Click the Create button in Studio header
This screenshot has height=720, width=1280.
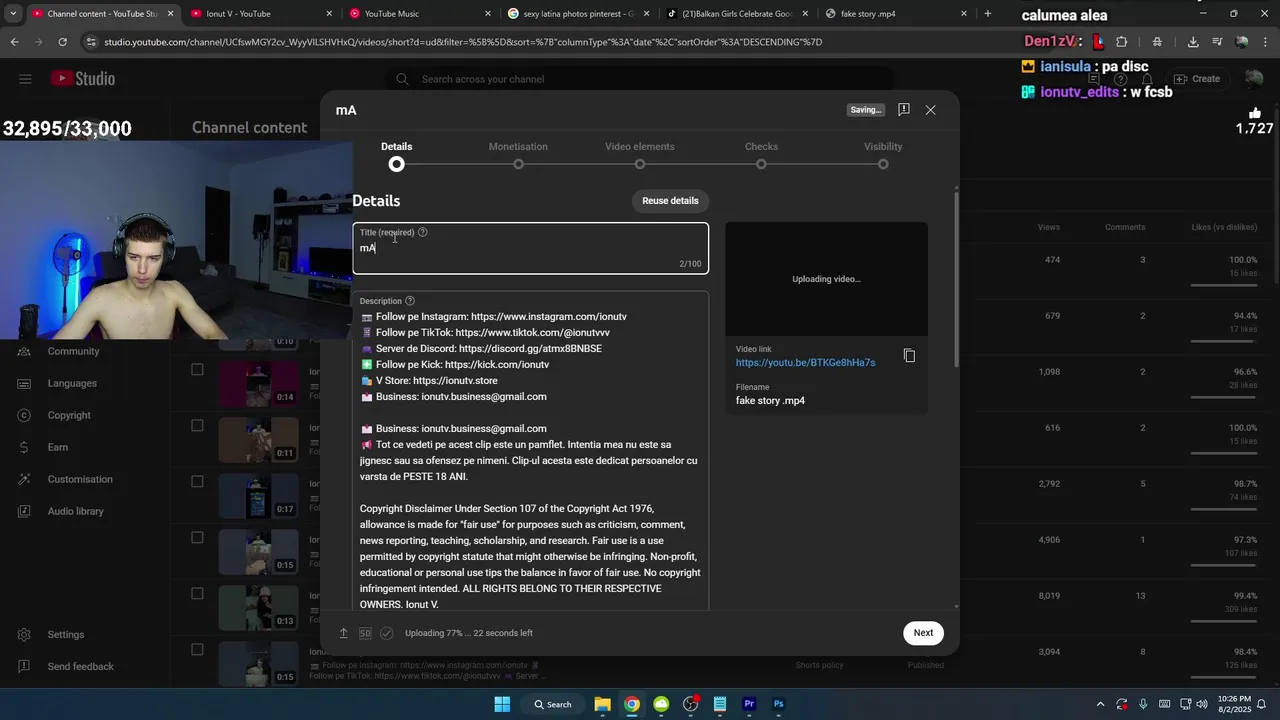click(x=1196, y=79)
